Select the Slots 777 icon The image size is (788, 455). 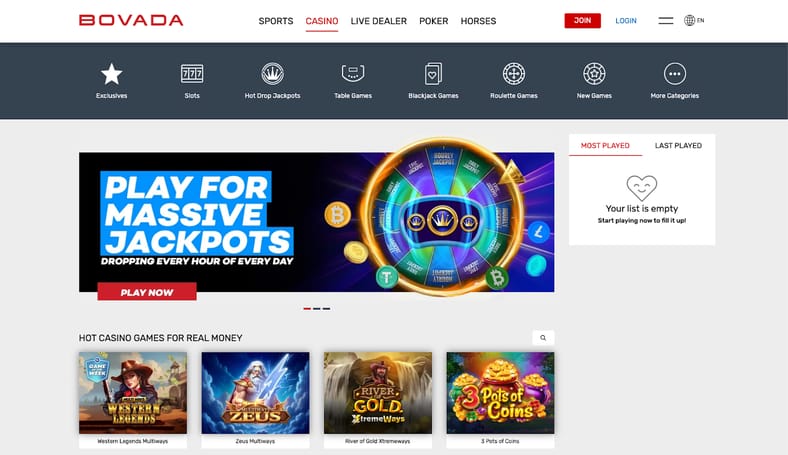(192, 74)
